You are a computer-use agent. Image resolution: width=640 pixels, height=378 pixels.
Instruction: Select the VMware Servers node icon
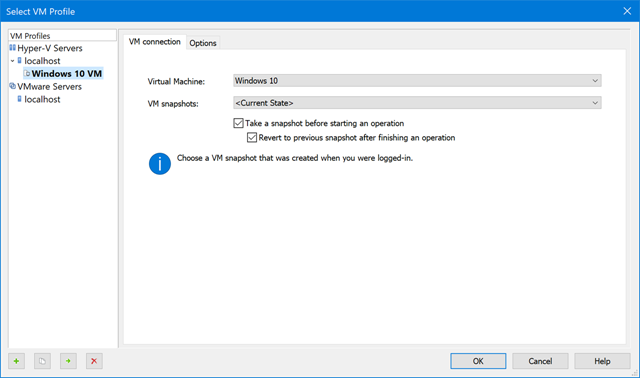13,86
